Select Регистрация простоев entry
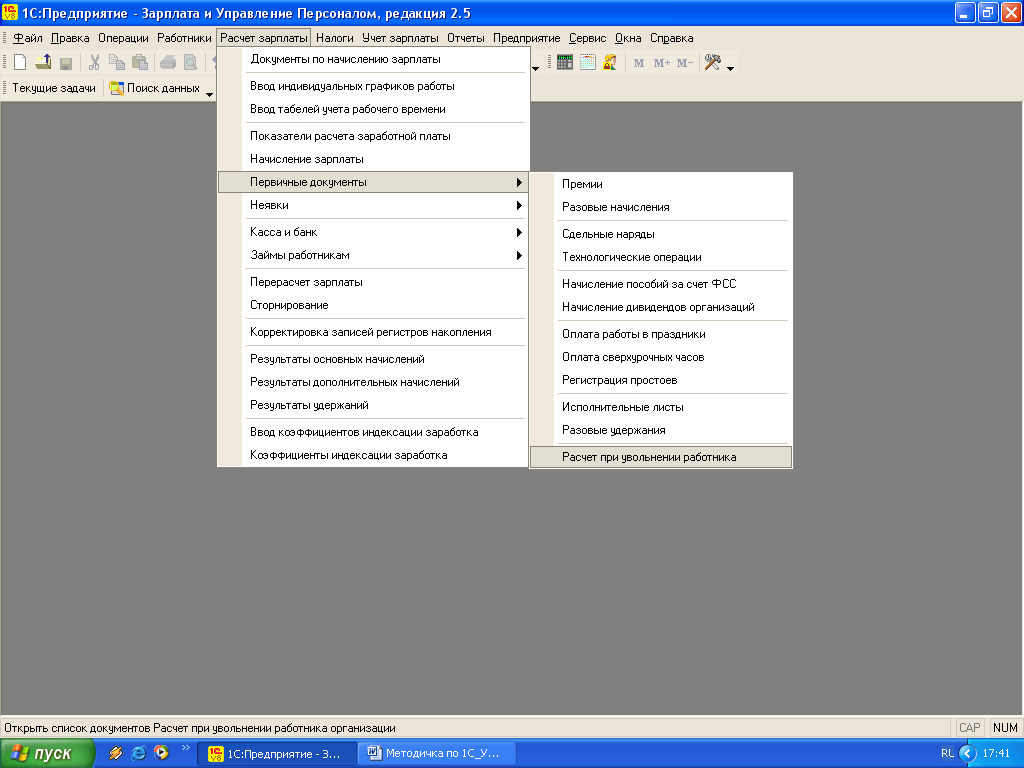 661,380
